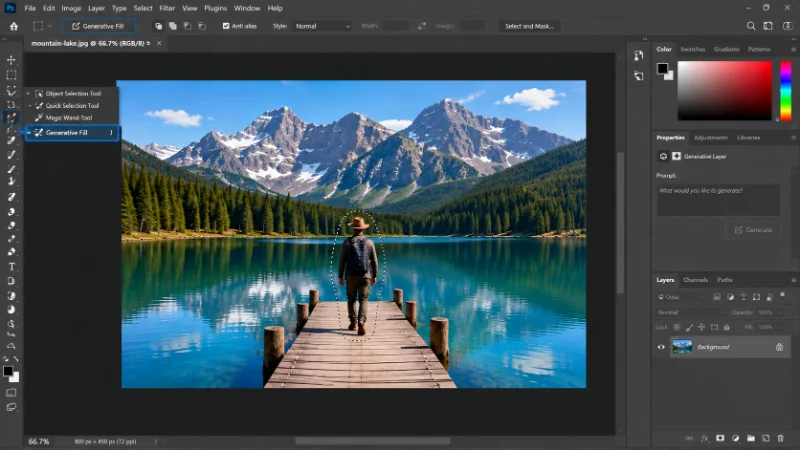Viewport: 800px width, 450px height.
Task: Open the Fill value dropdown
Action: [x=769, y=327]
